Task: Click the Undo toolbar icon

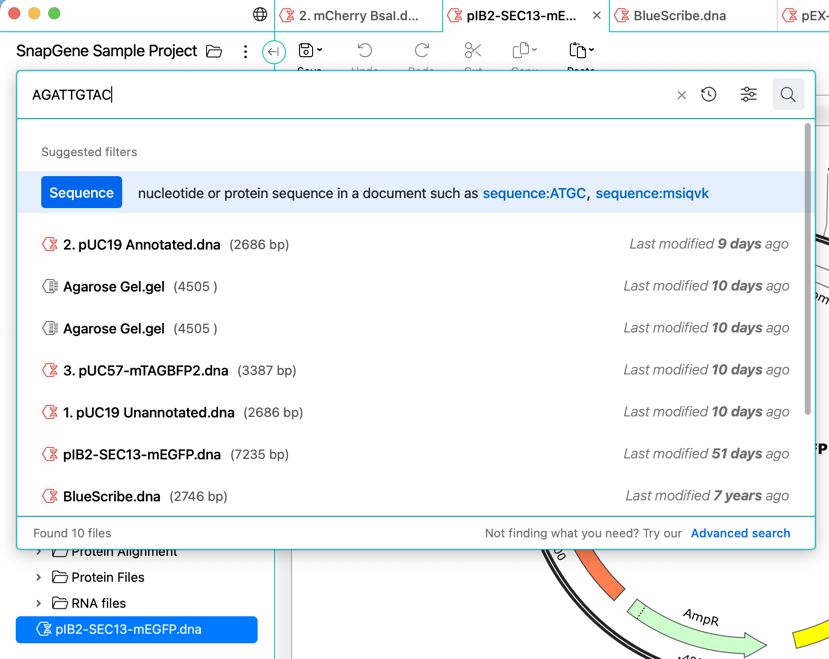Action: point(365,50)
